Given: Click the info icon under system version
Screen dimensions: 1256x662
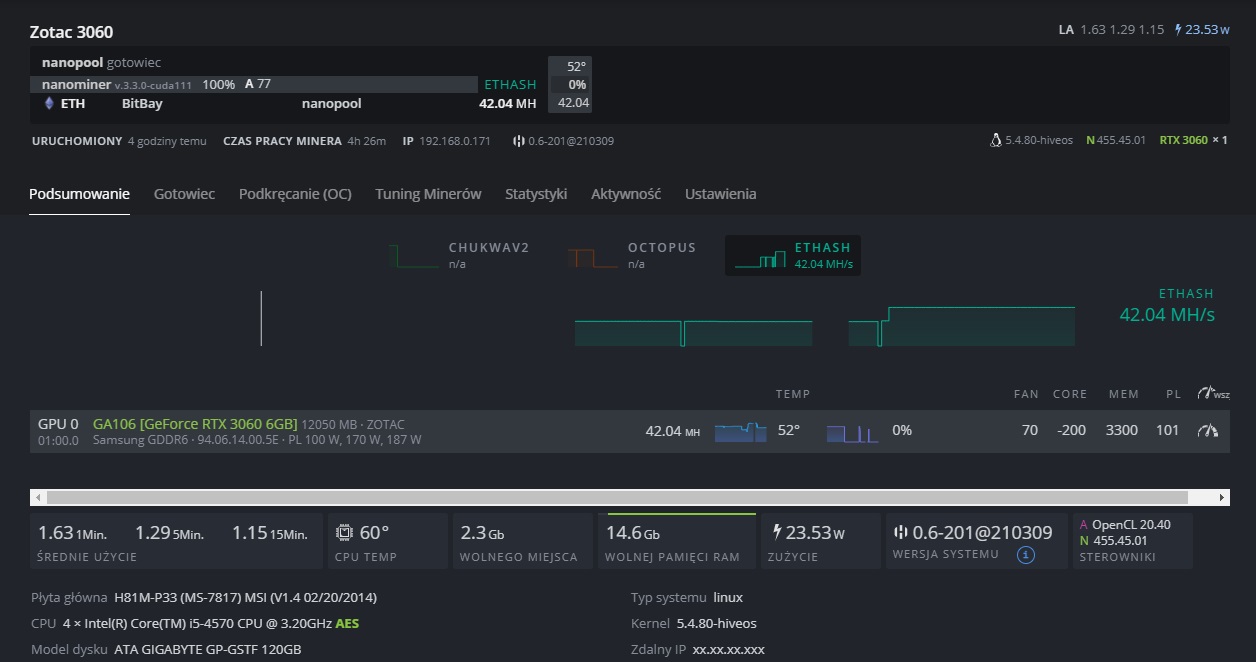Looking at the screenshot, I should (x=1025, y=555).
